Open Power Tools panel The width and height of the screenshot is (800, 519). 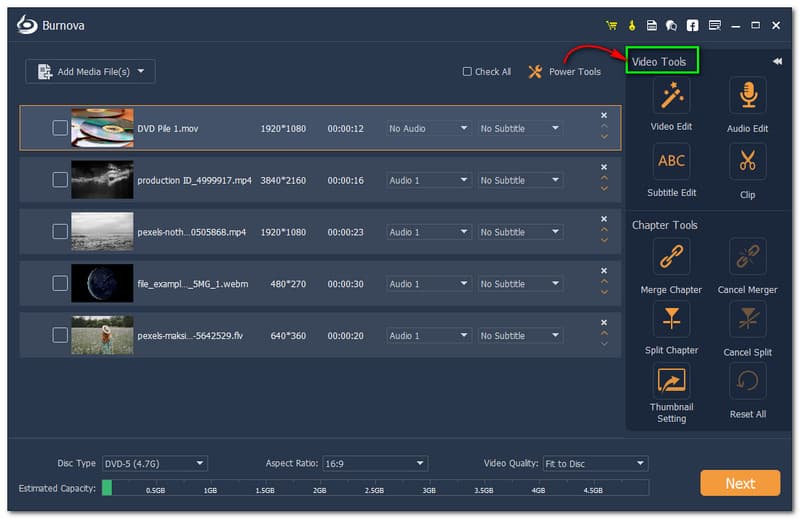pyautogui.click(x=564, y=72)
